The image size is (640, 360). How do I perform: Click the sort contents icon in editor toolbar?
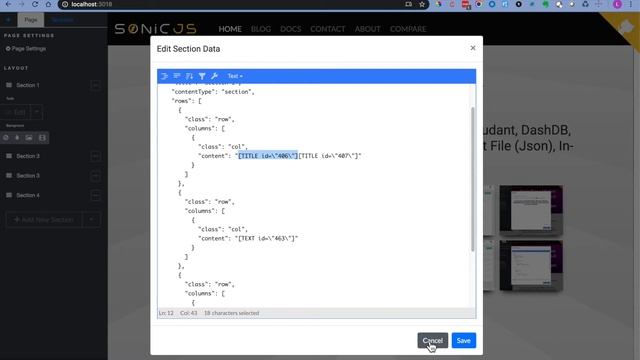coord(189,76)
